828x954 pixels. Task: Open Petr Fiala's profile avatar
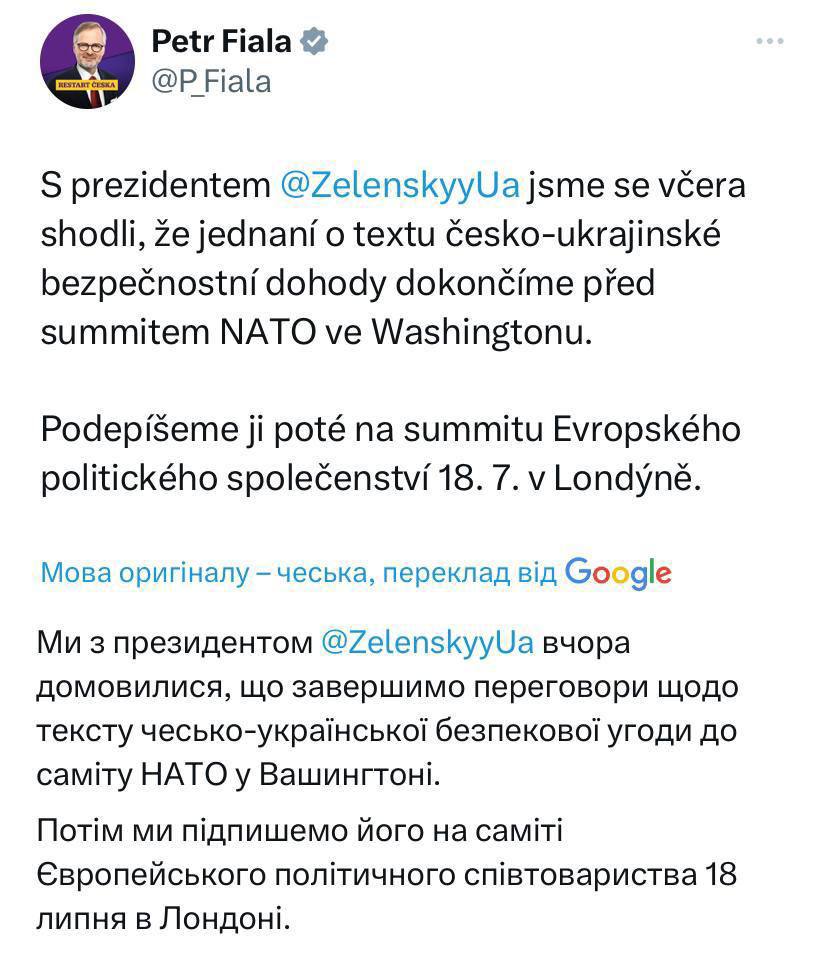pos(87,63)
